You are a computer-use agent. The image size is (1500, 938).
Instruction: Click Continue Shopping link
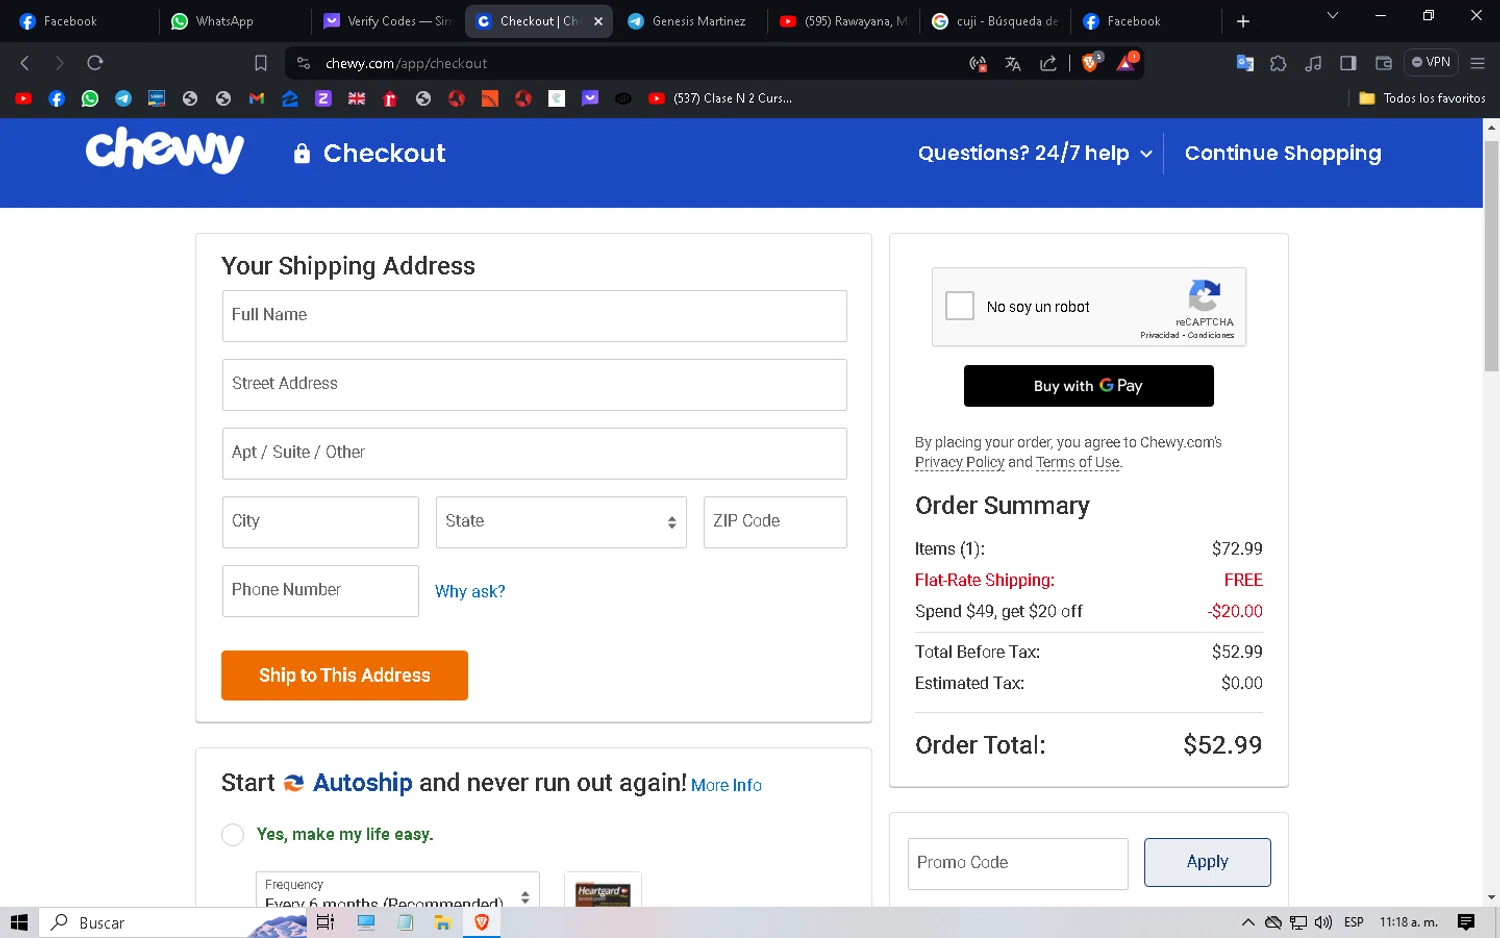coord(1283,153)
